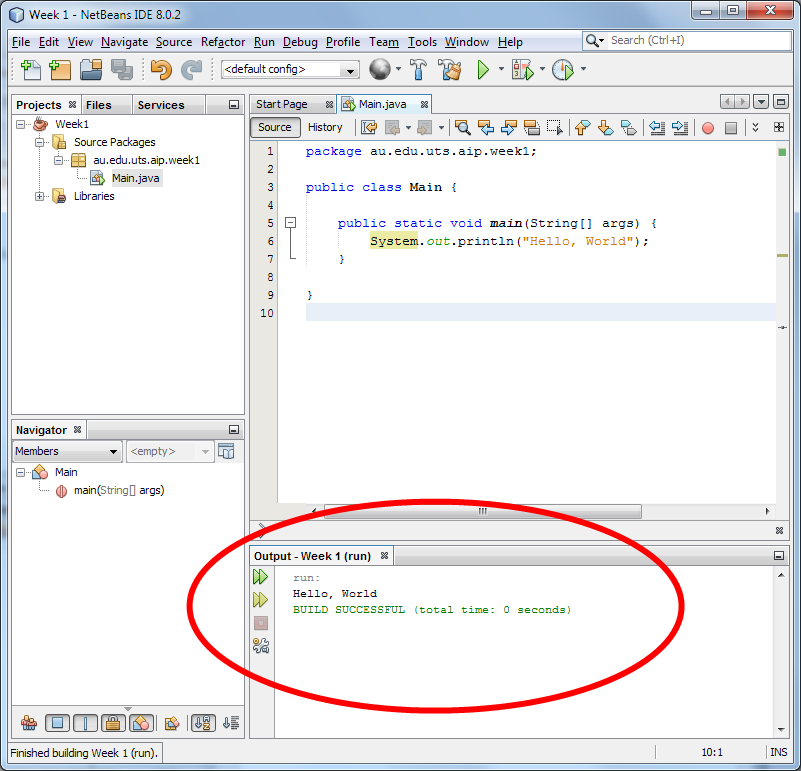Click the editor Find Selection magnifier icon
801x771 pixels.
click(462, 127)
